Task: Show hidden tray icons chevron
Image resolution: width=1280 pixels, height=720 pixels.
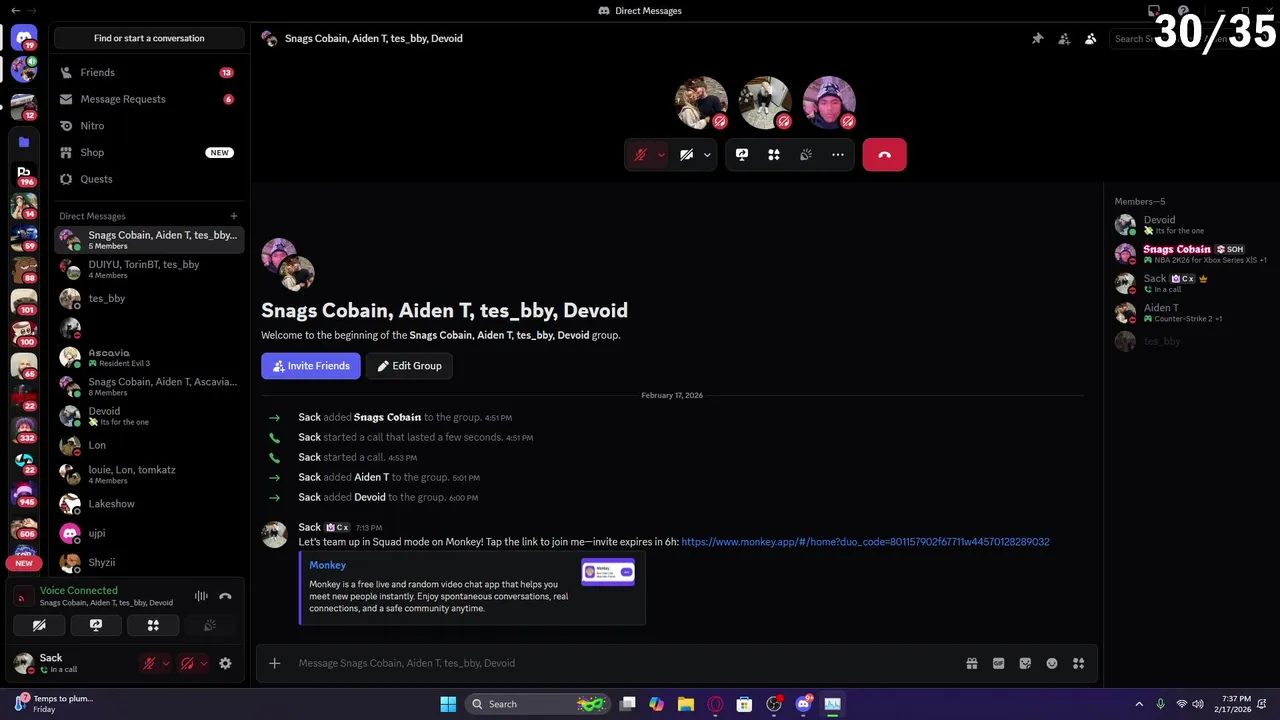Action: coord(1139,704)
